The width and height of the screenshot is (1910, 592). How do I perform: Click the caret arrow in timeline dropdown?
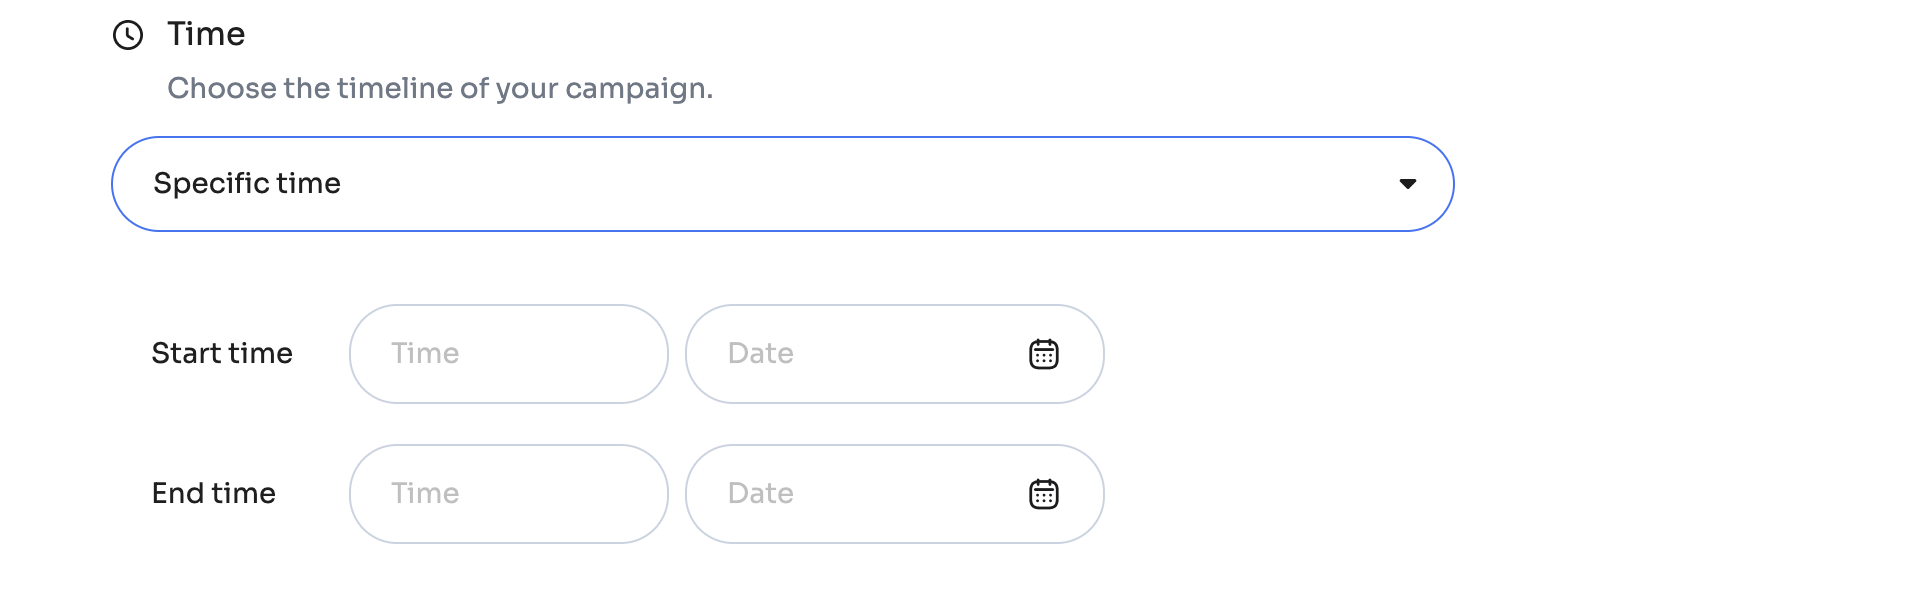(x=1407, y=184)
